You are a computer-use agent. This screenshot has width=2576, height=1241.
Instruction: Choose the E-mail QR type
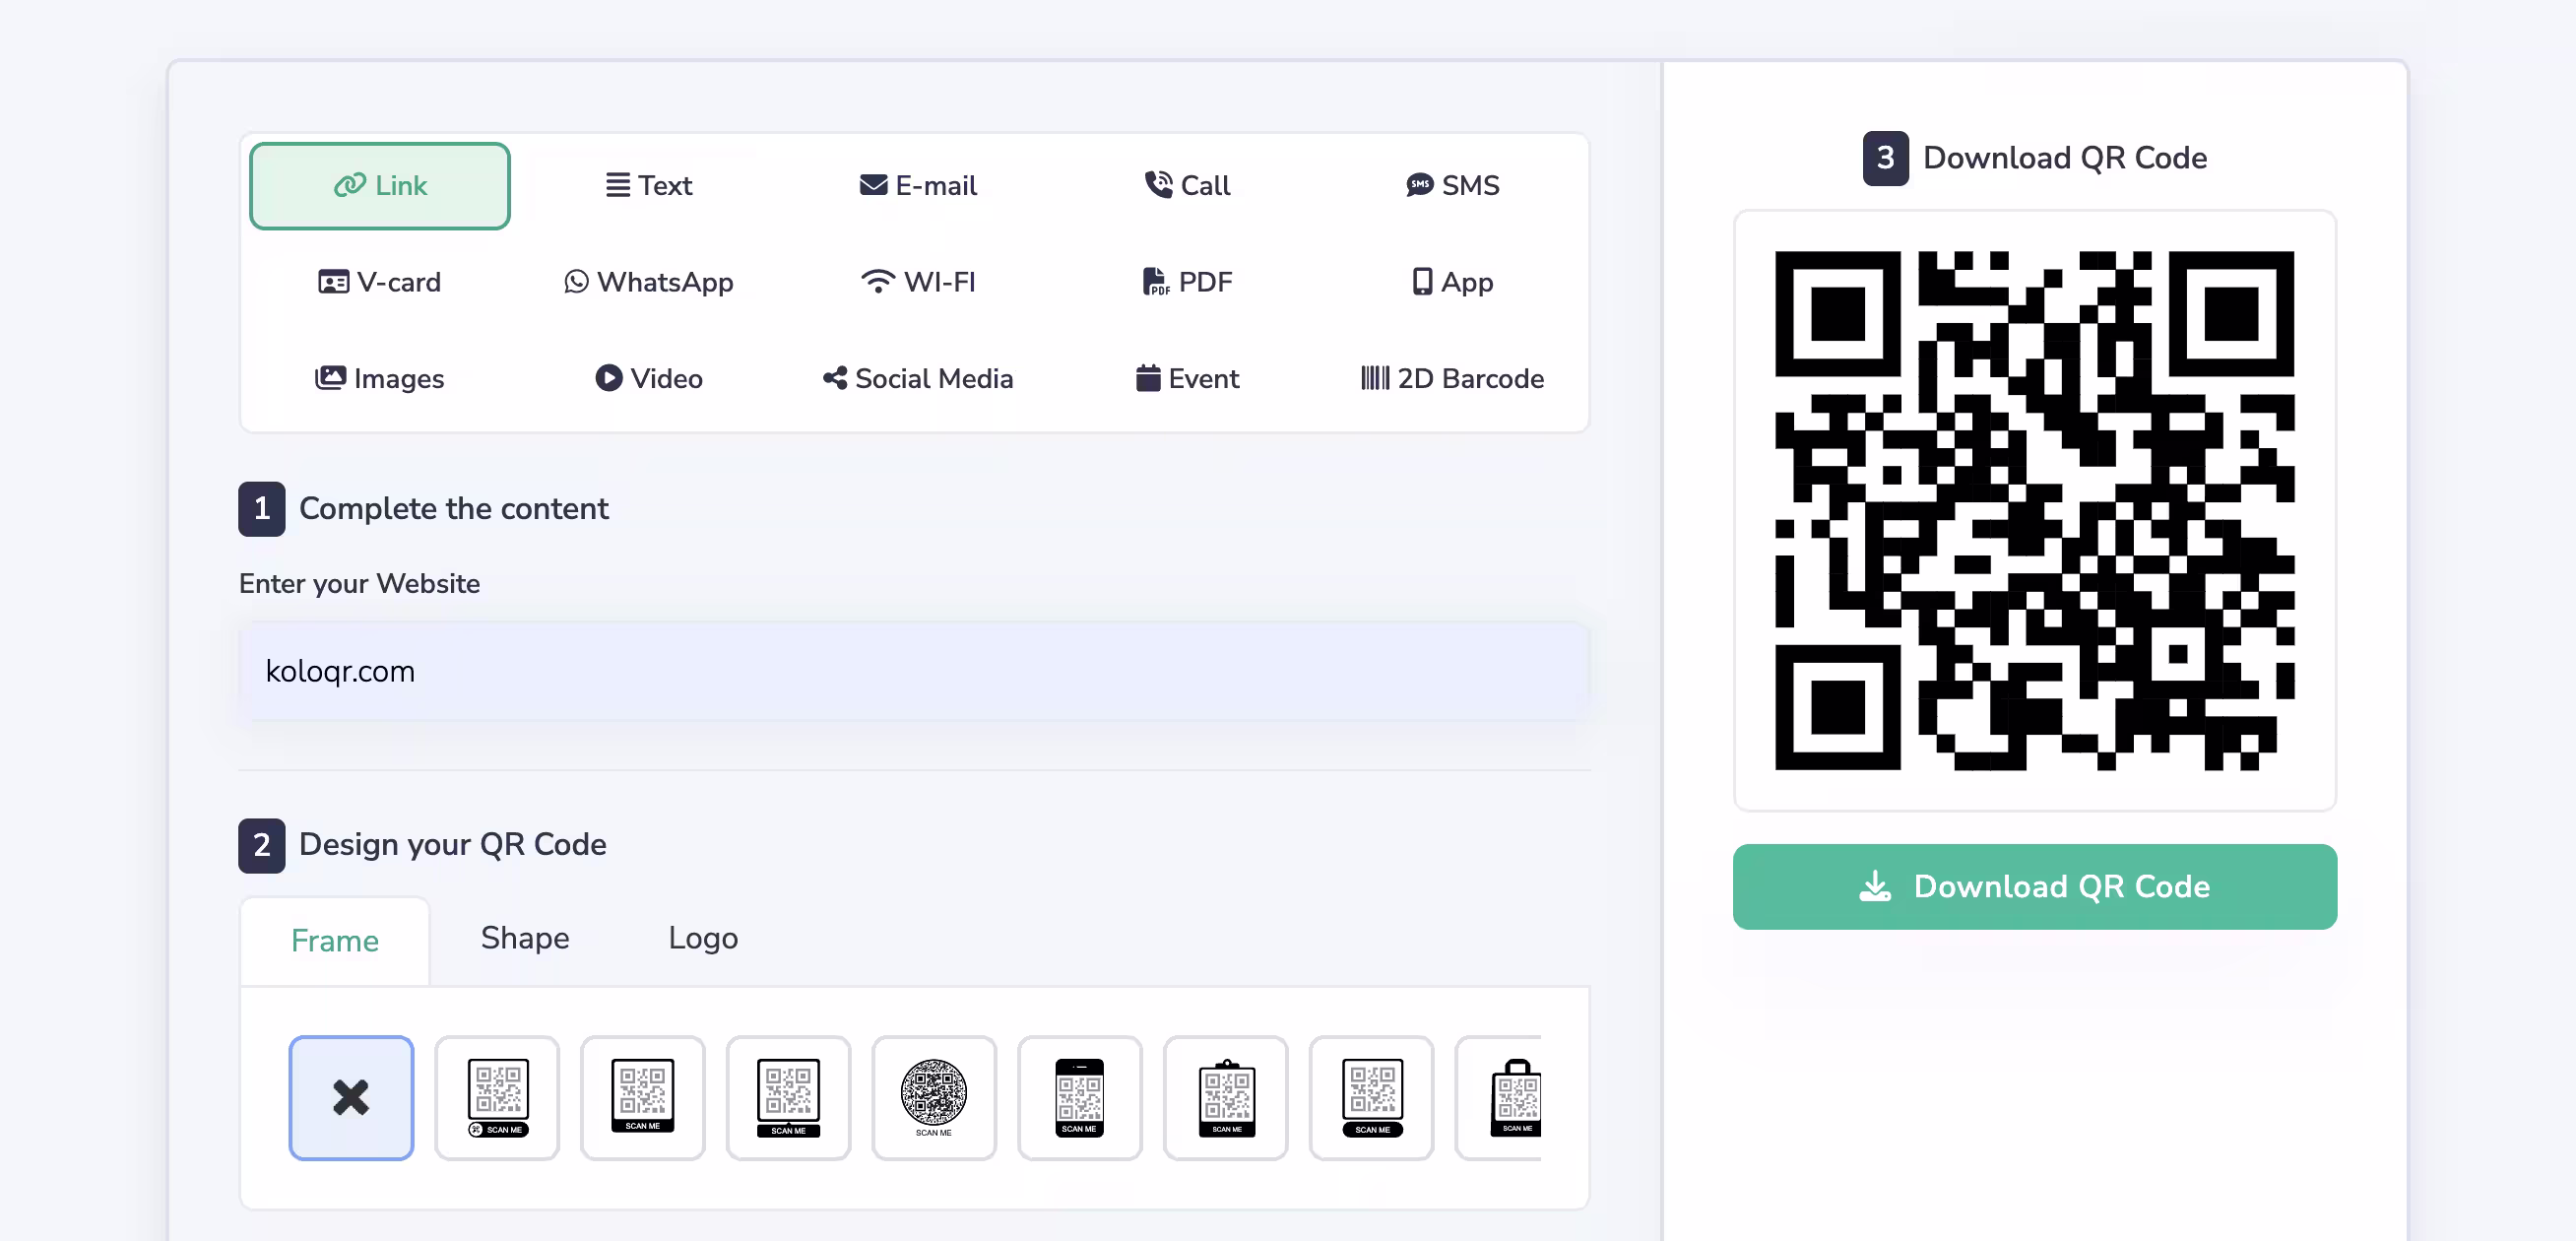[918, 186]
